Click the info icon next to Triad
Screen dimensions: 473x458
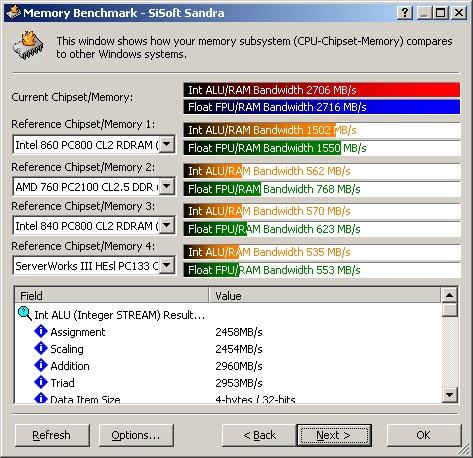click(x=41, y=382)
